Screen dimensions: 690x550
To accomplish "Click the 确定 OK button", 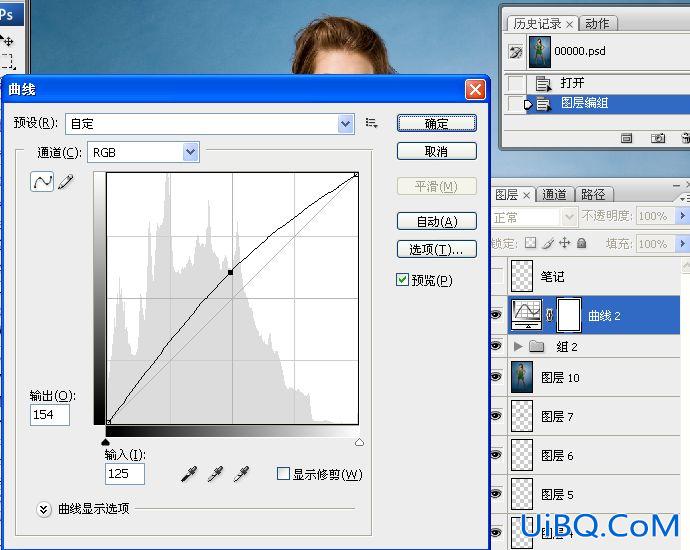I will [437, 123].
